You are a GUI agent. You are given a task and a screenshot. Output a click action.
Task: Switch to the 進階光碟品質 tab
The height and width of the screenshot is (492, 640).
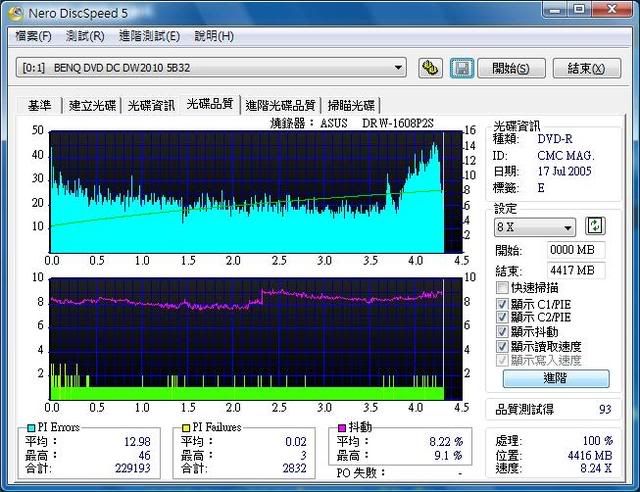tap(280, 106)
